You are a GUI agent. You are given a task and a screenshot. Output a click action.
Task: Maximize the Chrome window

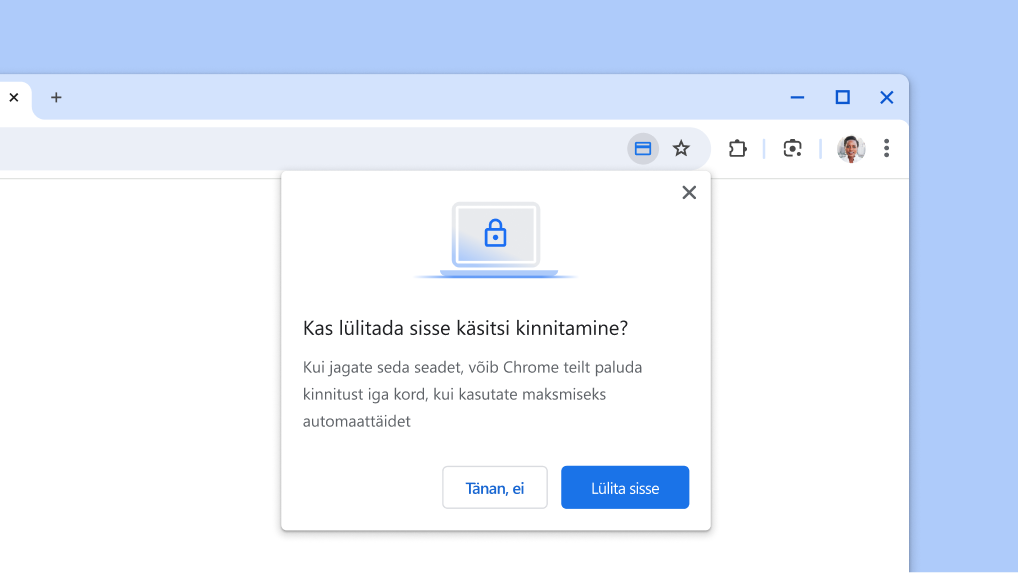pos(842,98)
